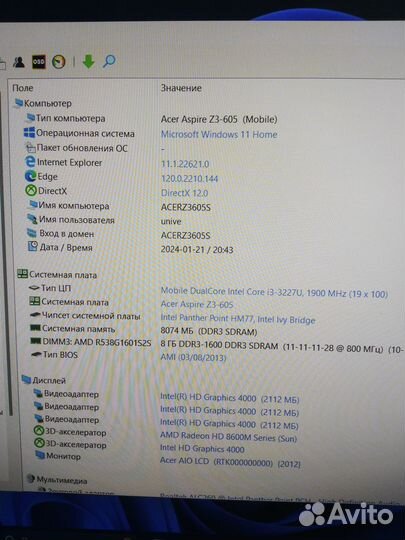The width and height of the screenshot is (405, 540).
Task: Click the Монитор icon
Action: [x=40, y=455]
